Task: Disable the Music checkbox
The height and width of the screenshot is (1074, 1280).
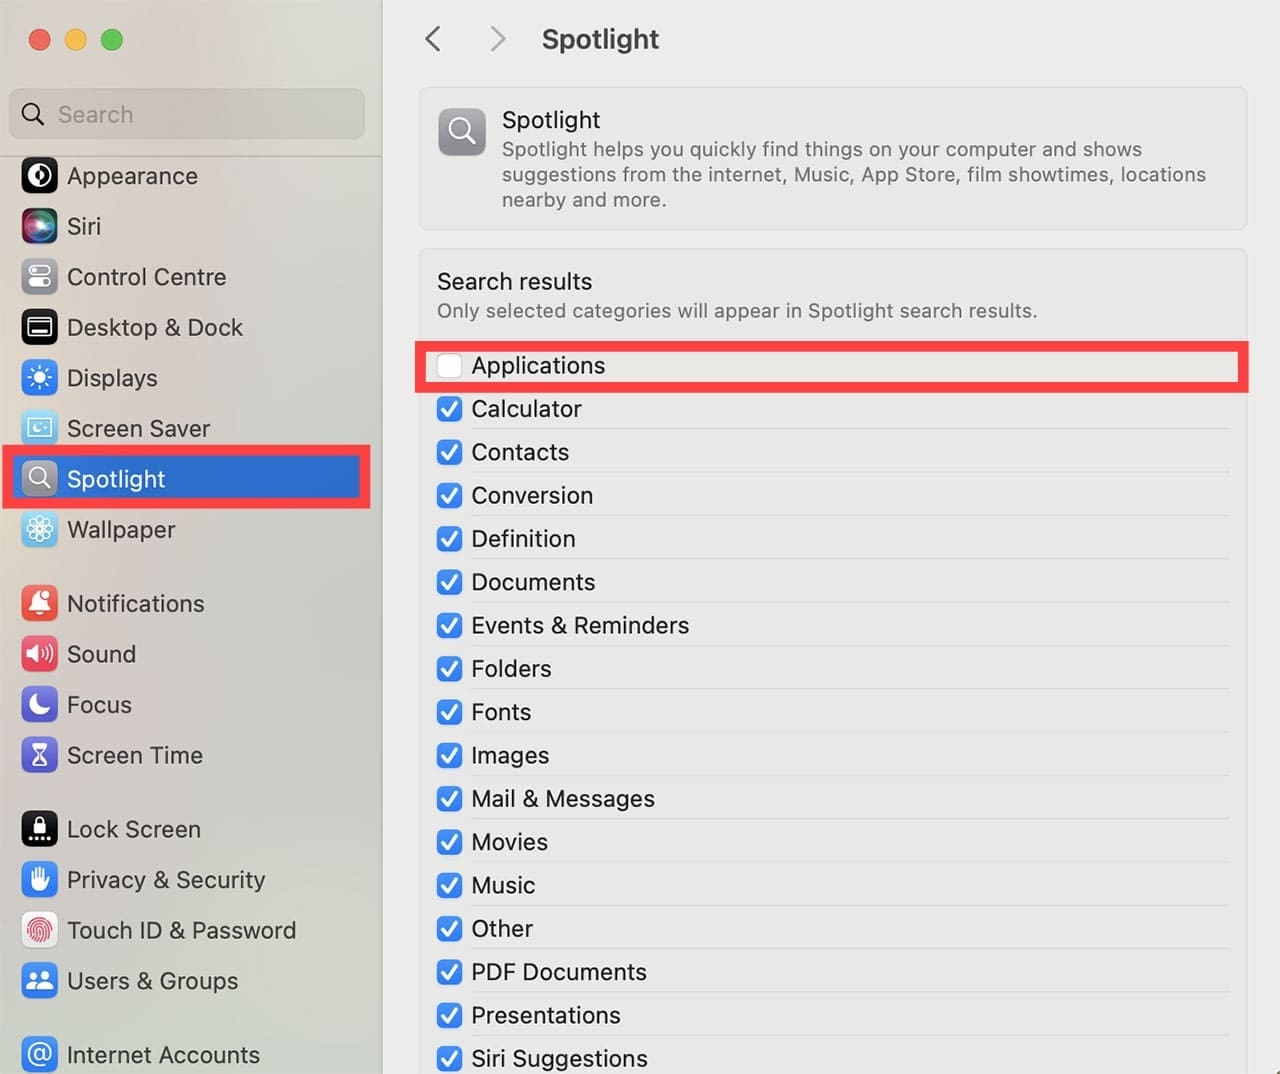Action: (x=450, y=886)
